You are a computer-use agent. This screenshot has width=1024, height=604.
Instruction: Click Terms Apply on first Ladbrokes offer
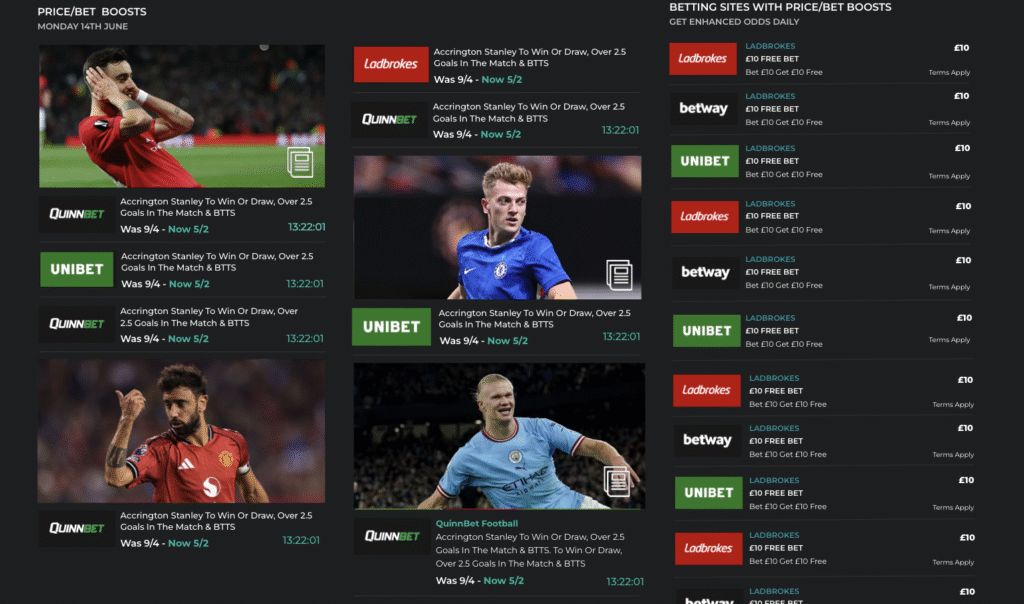949,72
